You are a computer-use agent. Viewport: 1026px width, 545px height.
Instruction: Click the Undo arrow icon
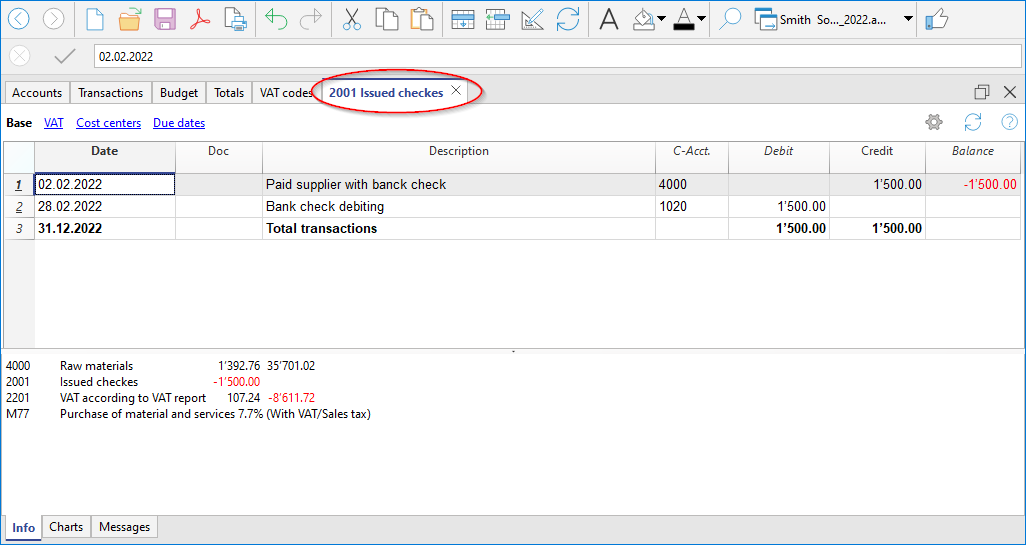coord(276,19)
